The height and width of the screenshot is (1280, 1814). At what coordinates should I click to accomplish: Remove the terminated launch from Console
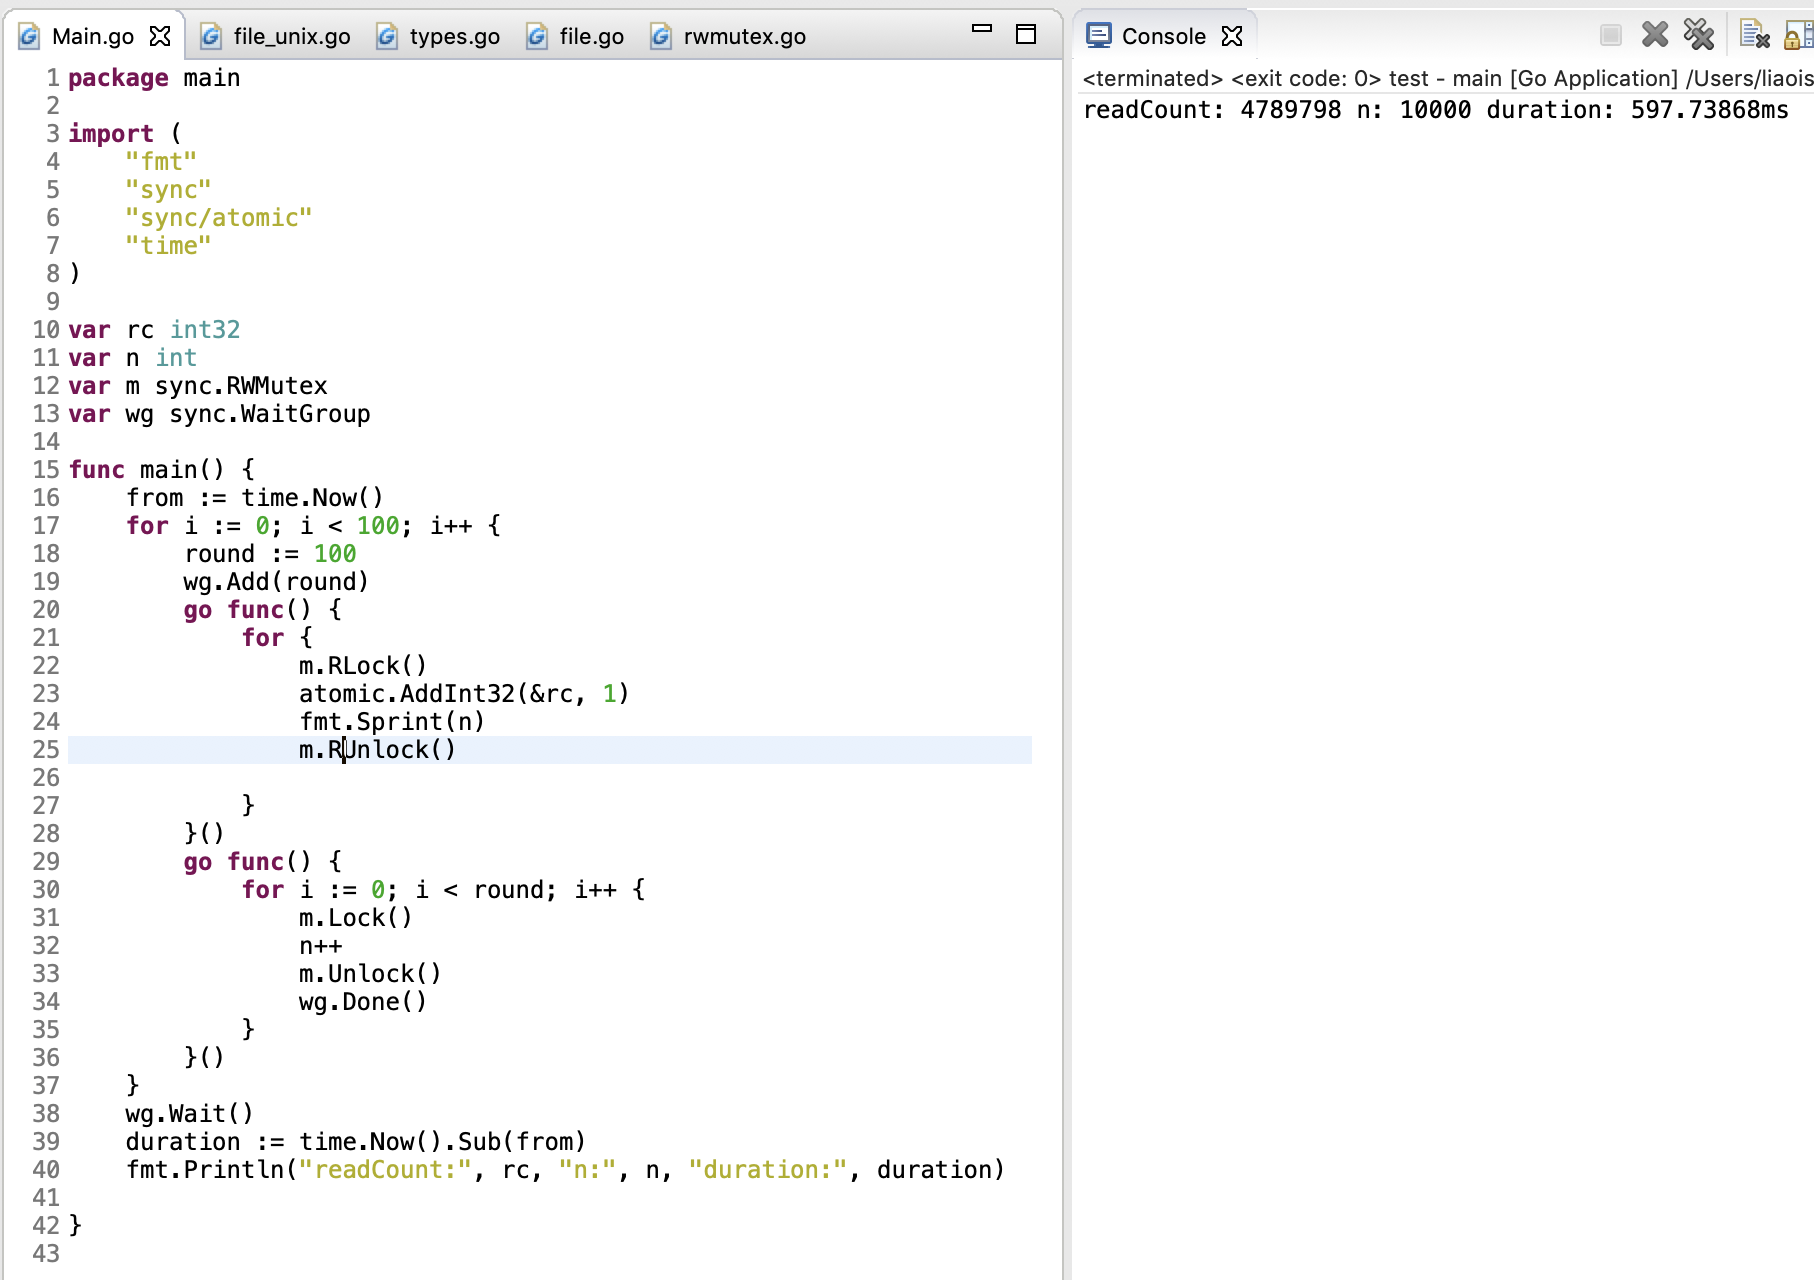(1655, 36)
